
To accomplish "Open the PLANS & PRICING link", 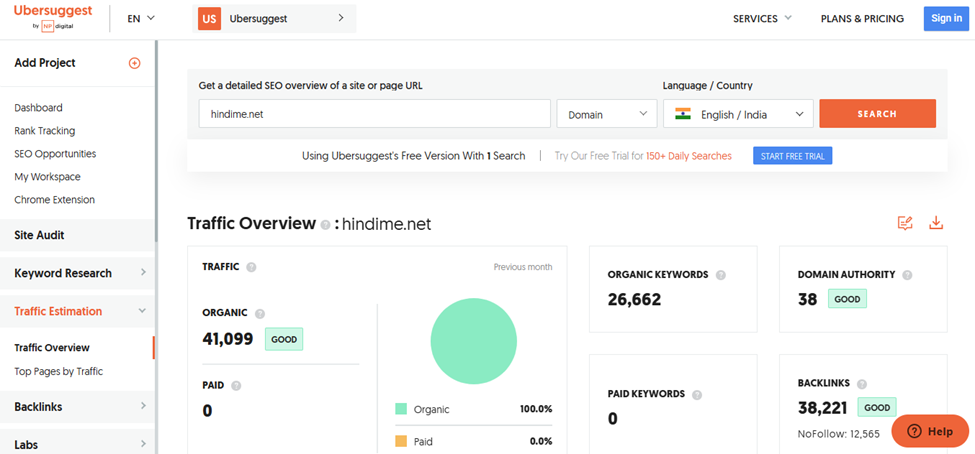I will click(x=862, y=19).
